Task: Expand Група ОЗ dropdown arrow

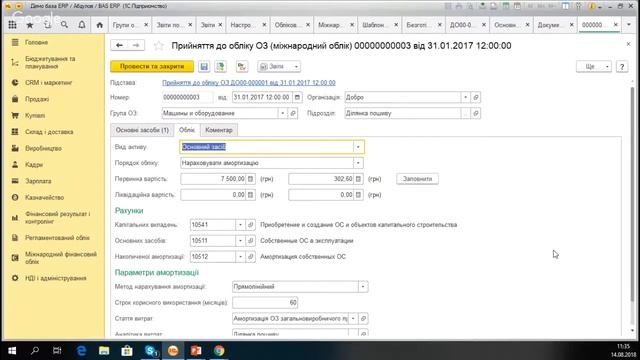Action: coord(282,113)
